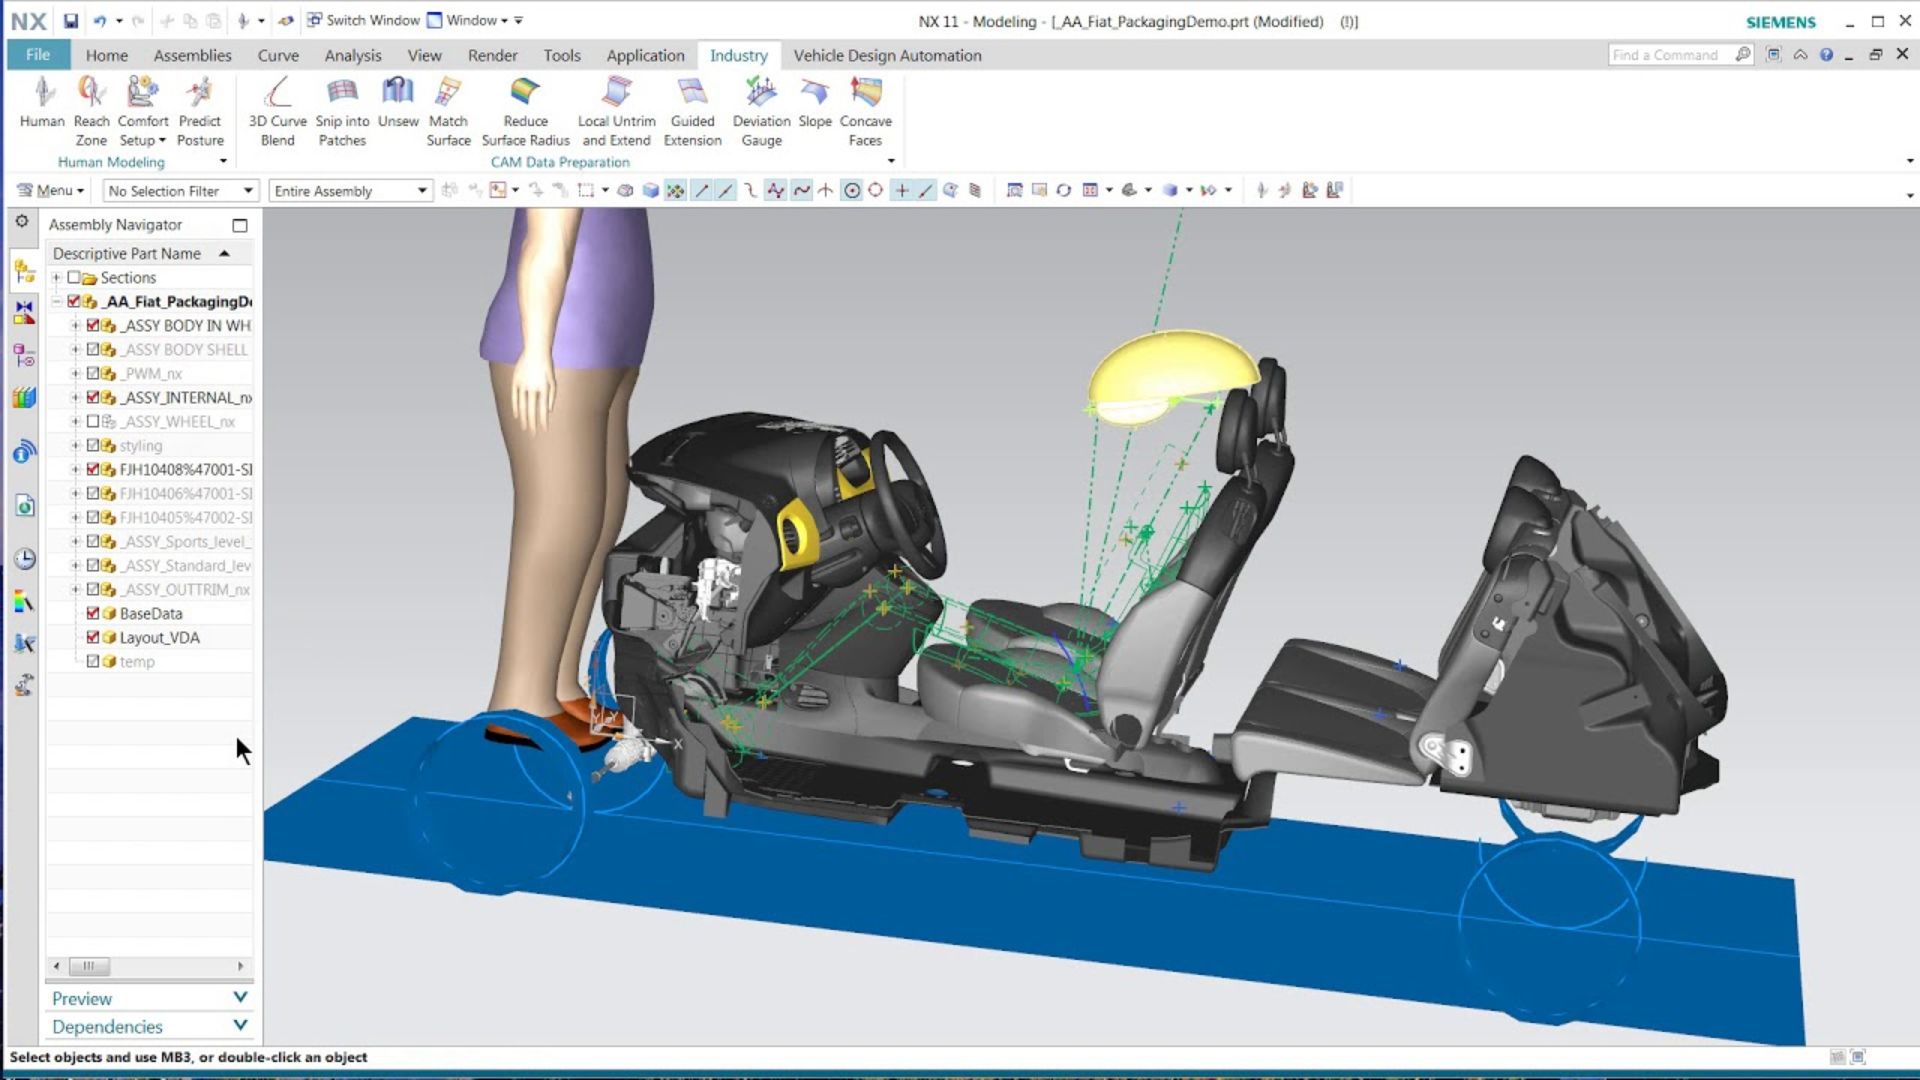
Task: Switch to the Home tab
Action: pyautogui.click(x=106, y=56)
